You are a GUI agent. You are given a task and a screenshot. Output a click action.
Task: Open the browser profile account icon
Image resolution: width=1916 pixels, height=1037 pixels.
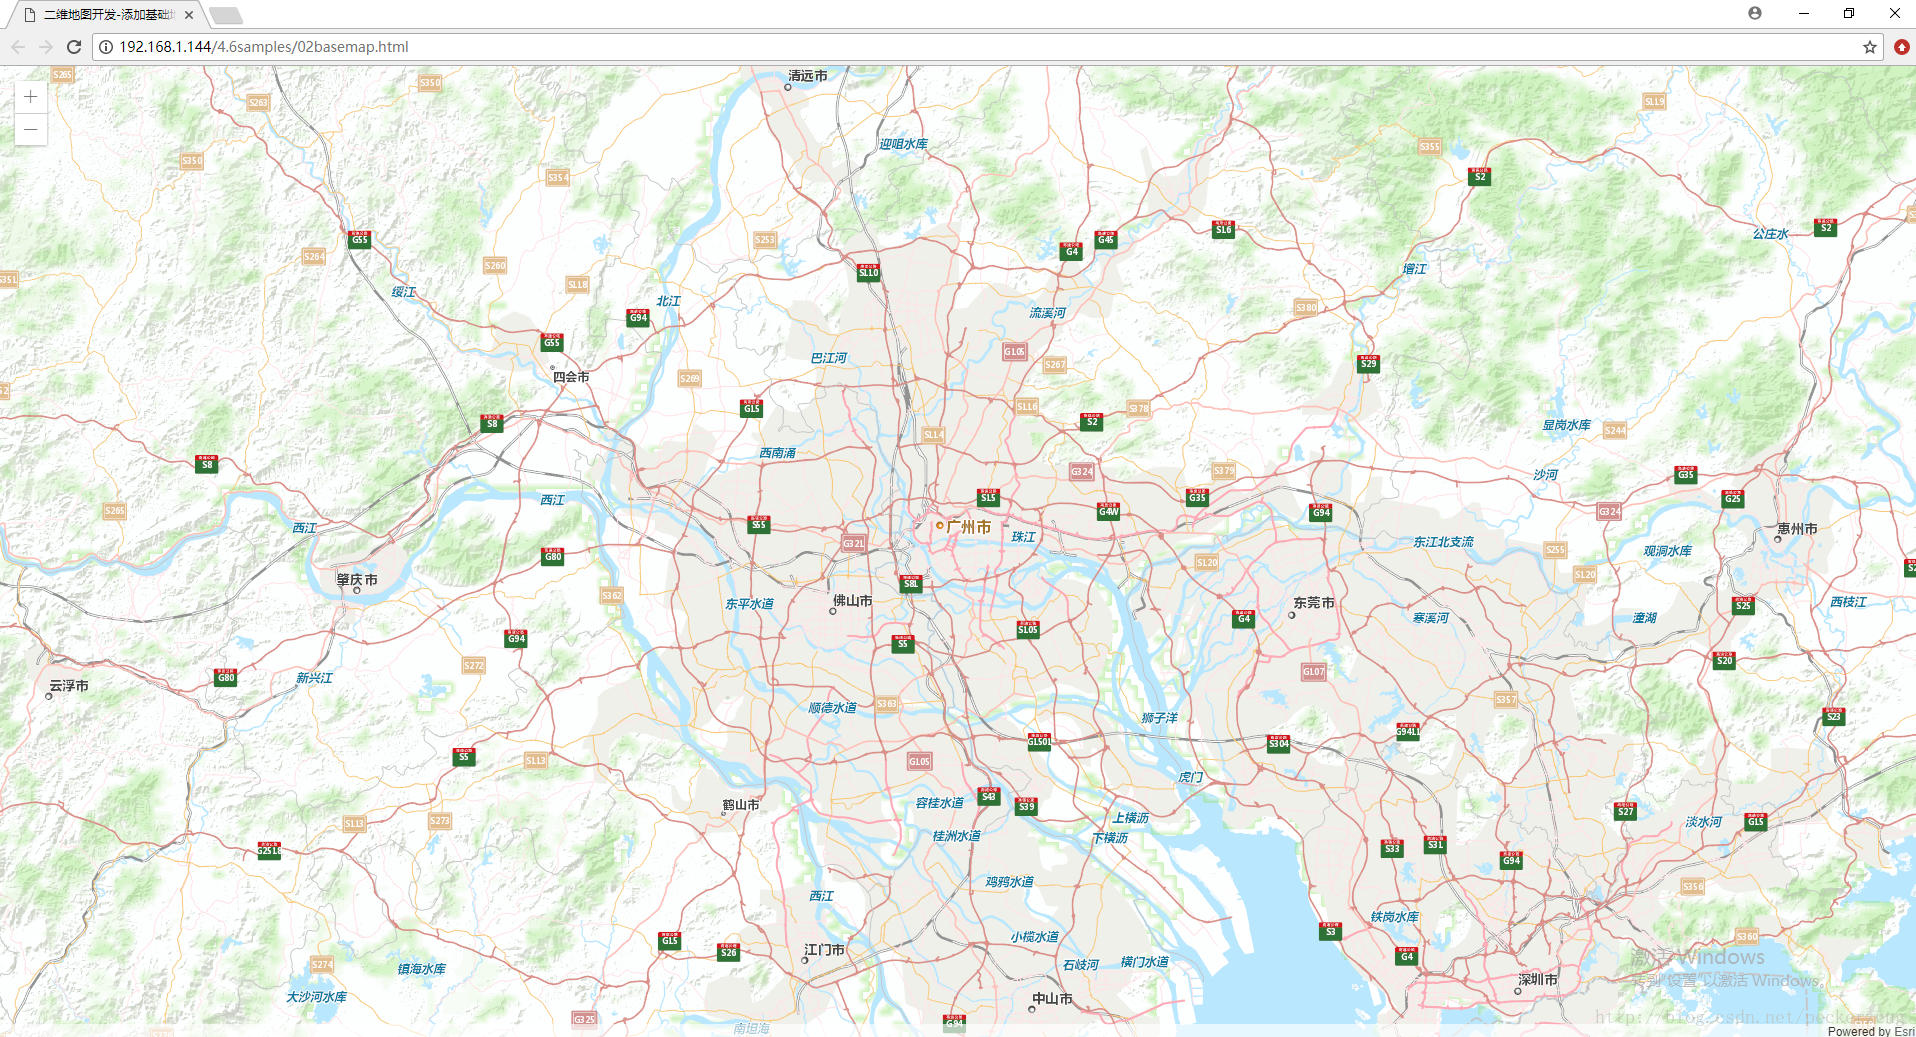[1755, 13]
